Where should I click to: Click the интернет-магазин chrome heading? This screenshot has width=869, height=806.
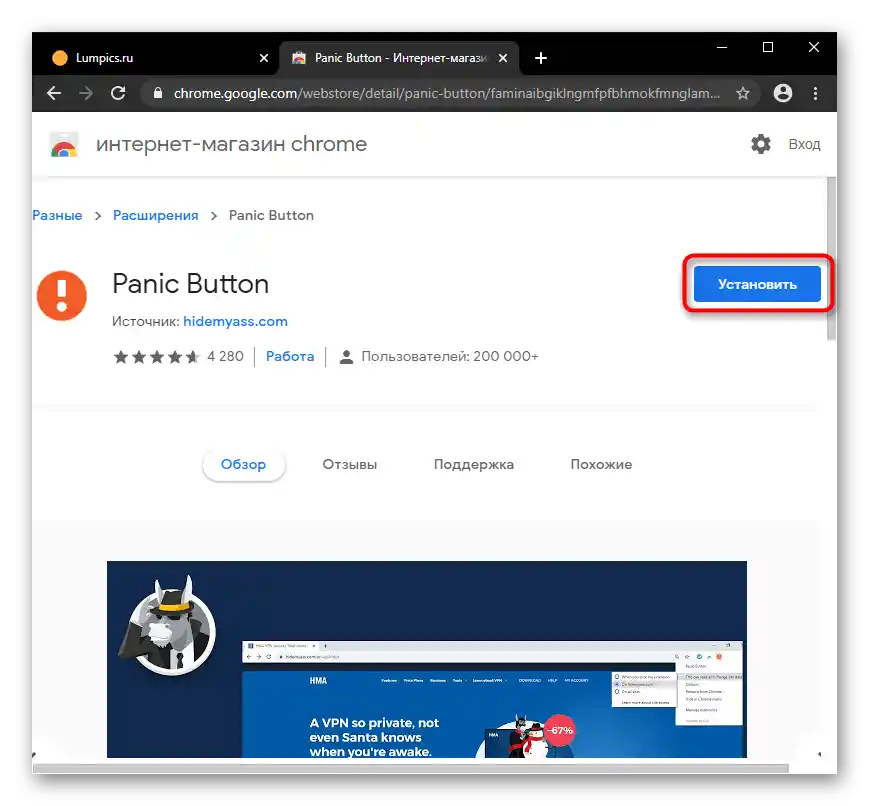[x=232, y=144]
